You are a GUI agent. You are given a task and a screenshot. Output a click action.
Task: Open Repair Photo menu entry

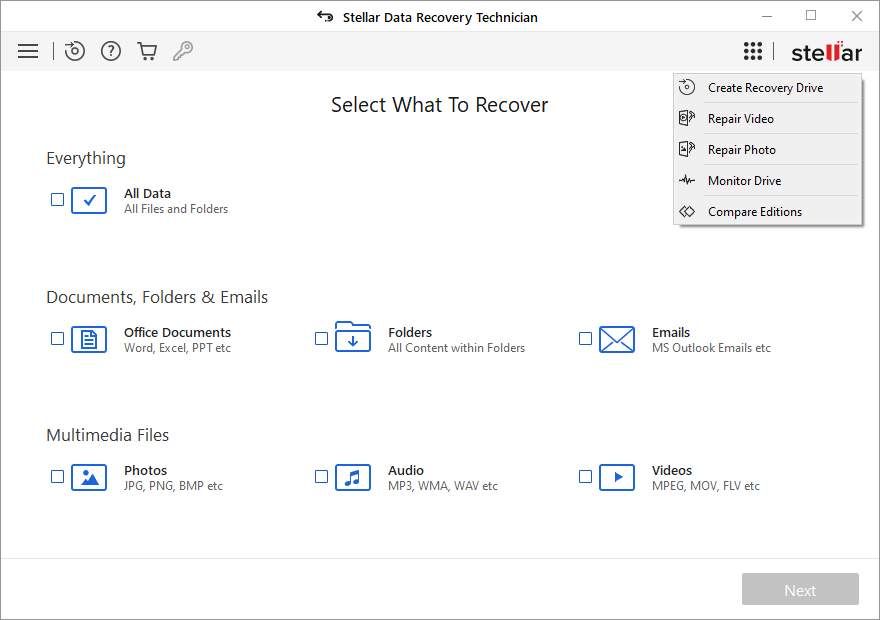767,149
